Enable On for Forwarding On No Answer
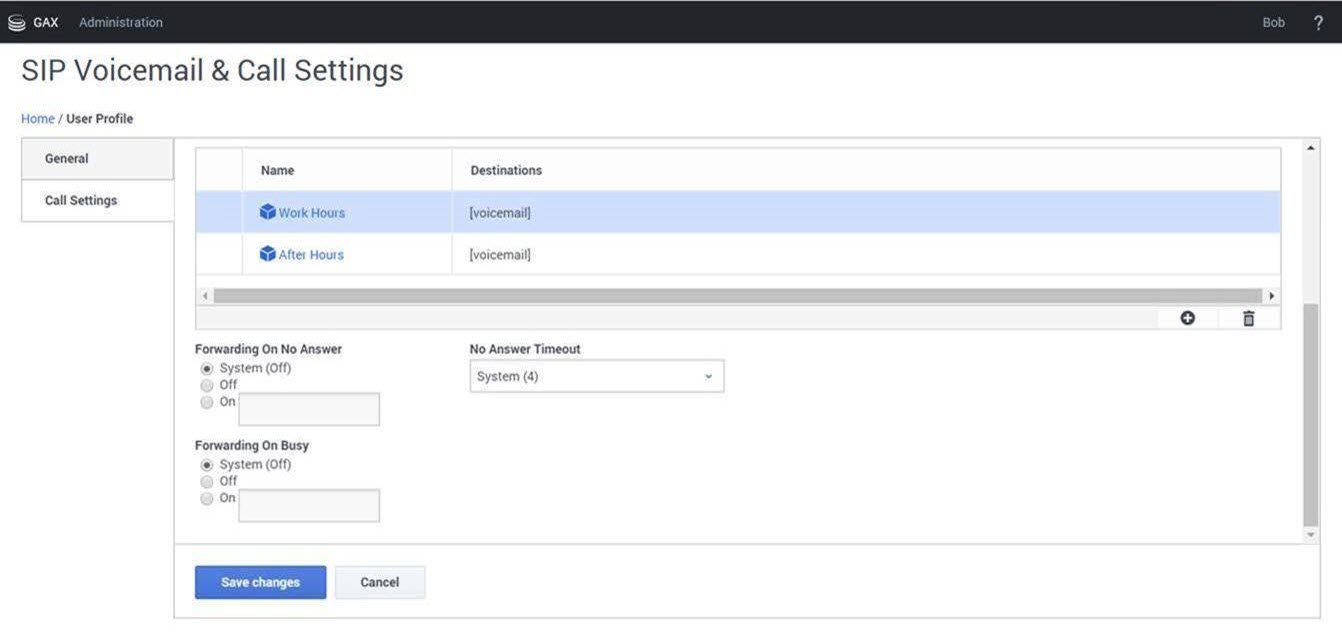This screenshot has width=1342, height=639. point(207,402)
